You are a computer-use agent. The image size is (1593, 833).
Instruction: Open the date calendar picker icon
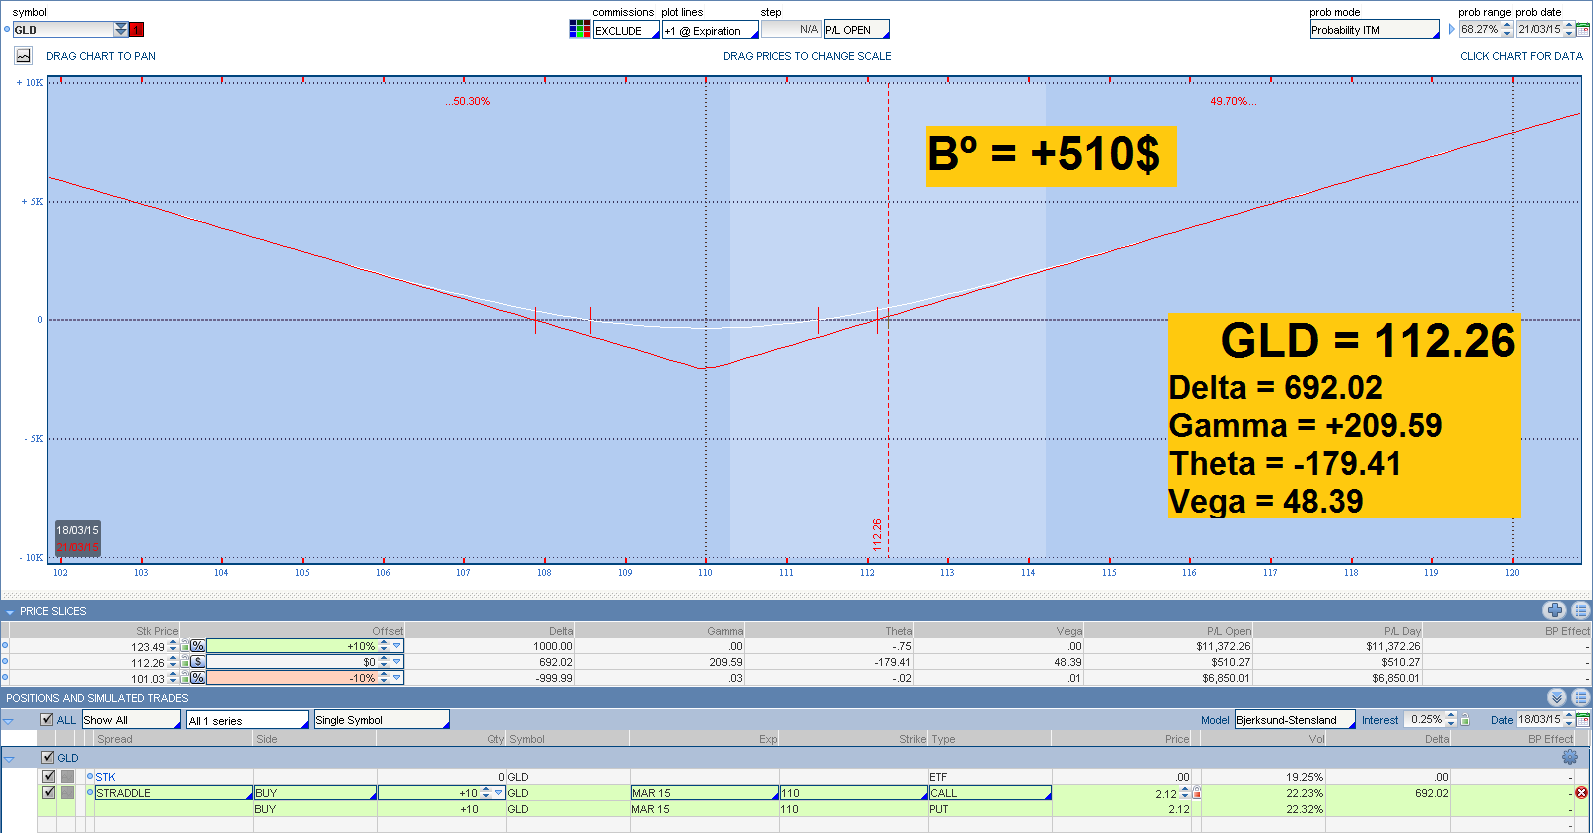coord(1583,720)
